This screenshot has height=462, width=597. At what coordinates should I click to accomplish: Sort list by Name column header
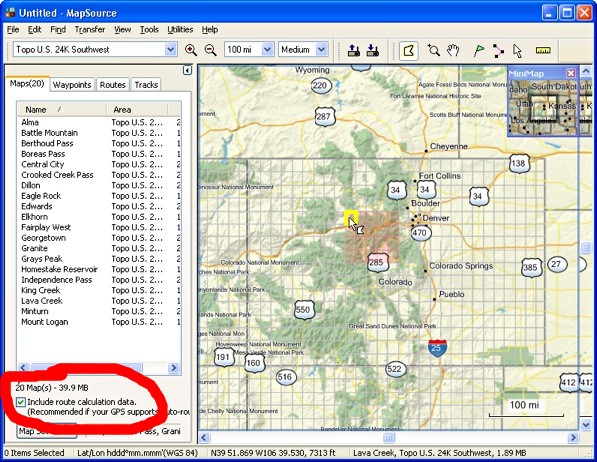61,110
